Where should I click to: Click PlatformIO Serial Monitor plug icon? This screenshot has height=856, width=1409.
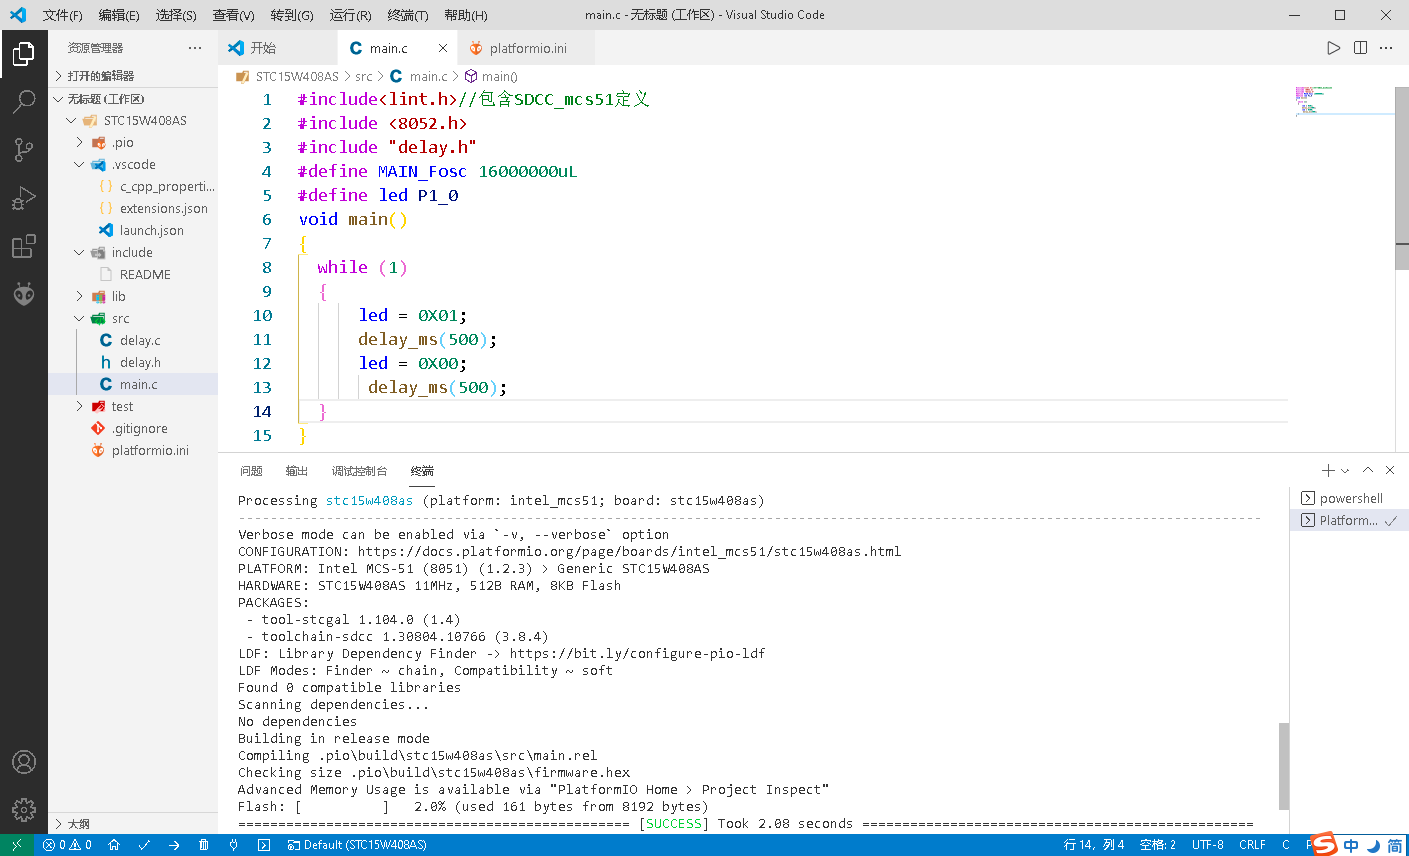click(x=234, y=845)
